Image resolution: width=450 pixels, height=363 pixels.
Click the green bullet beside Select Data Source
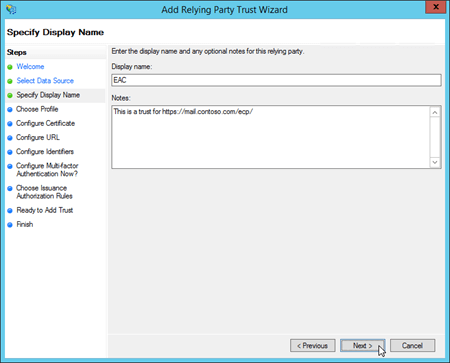10,81
